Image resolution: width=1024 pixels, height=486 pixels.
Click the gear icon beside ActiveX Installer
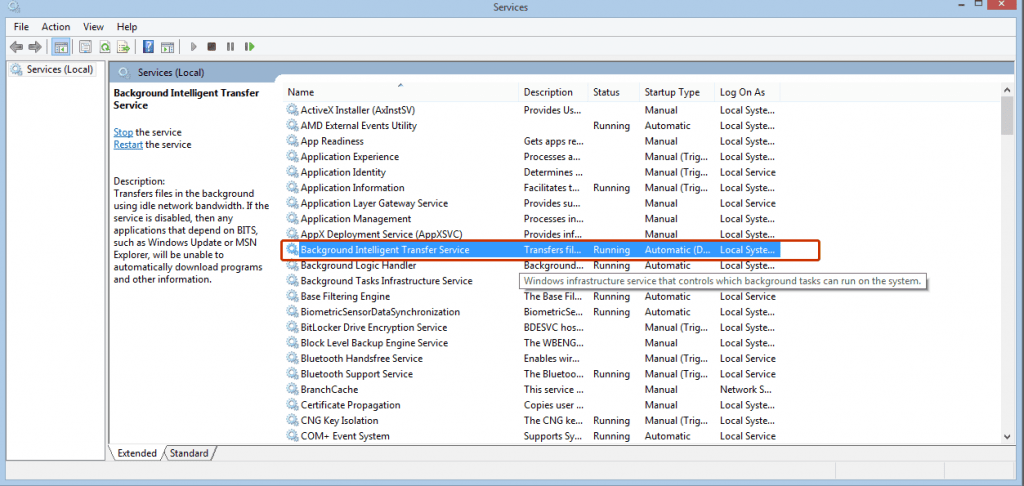click(292, 110)
